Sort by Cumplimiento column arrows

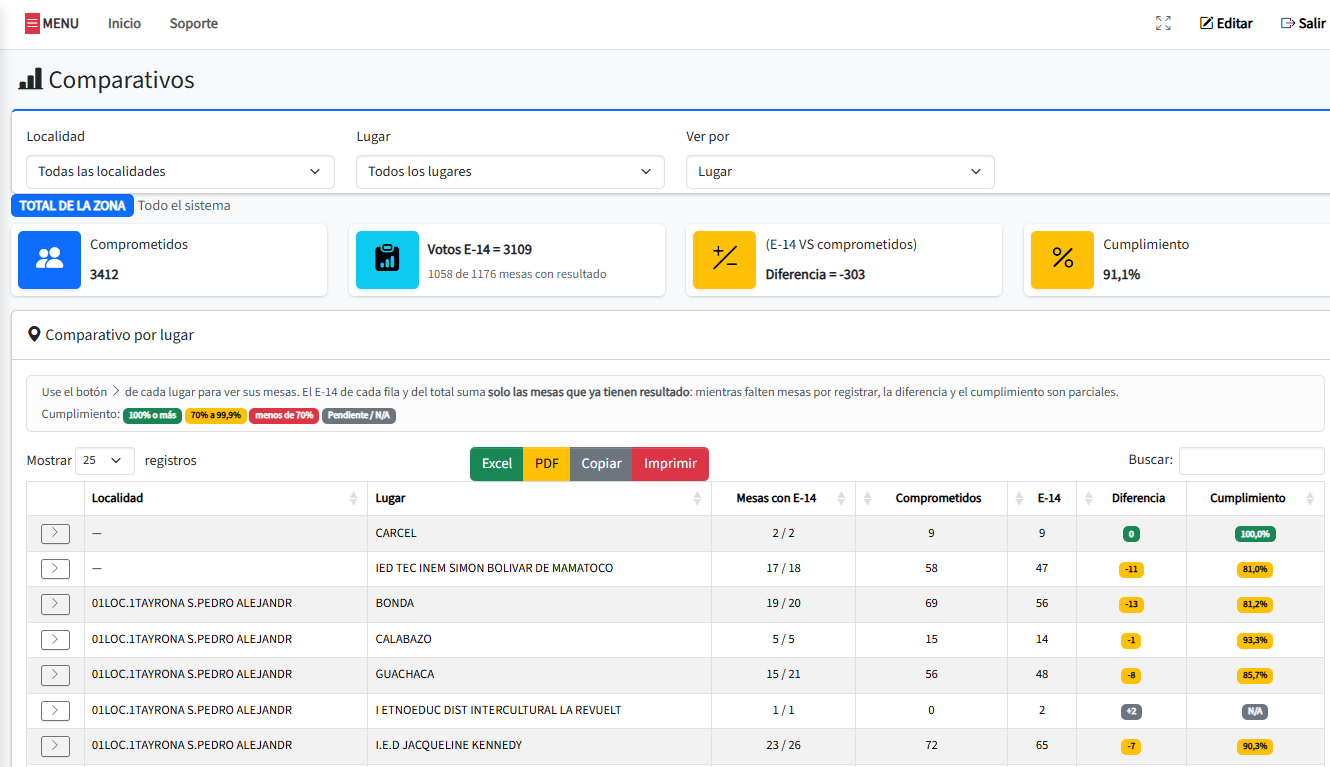[x=1309, y=498]
